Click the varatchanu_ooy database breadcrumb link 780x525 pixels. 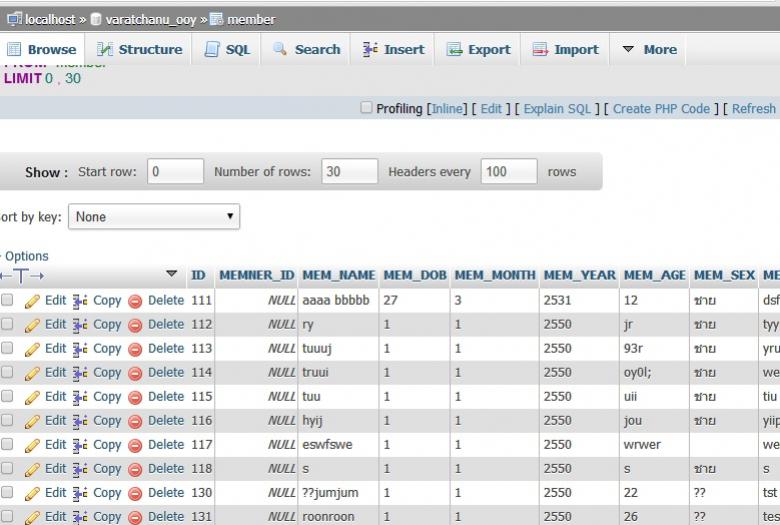point(151,20)
